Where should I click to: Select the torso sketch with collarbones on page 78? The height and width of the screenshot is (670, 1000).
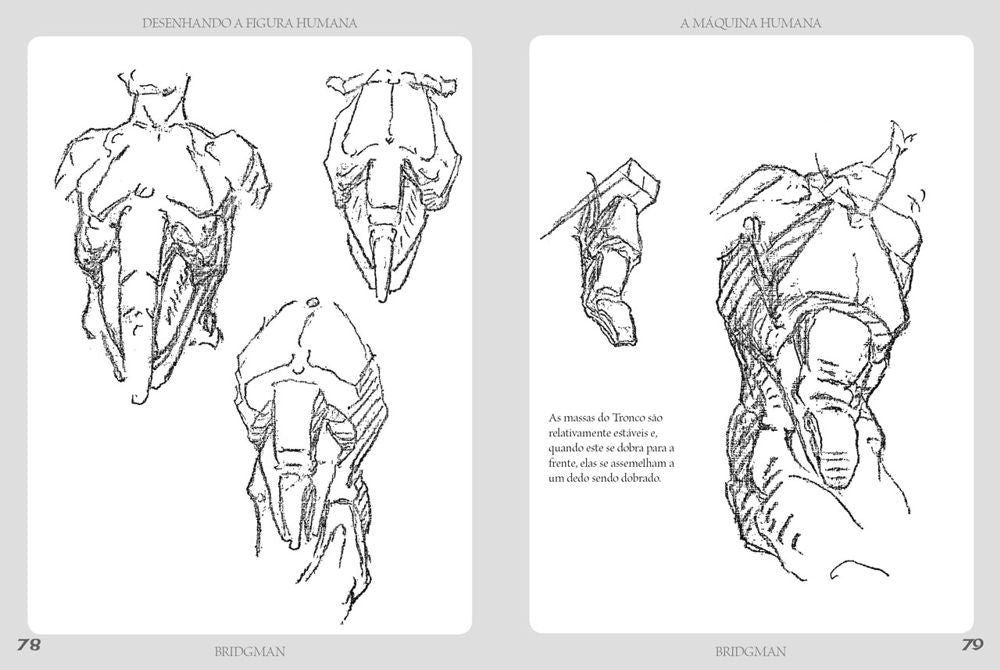[x=392, y=185]
